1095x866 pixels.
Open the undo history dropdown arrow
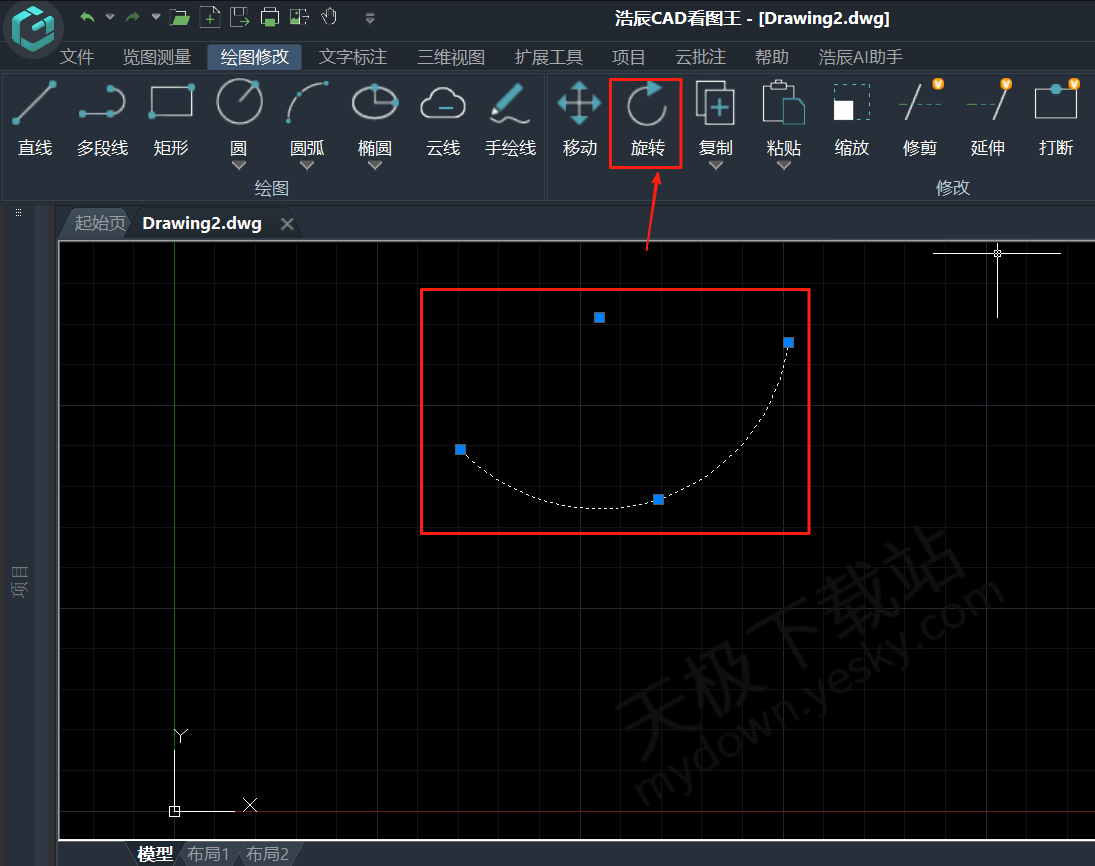[110, 17]
